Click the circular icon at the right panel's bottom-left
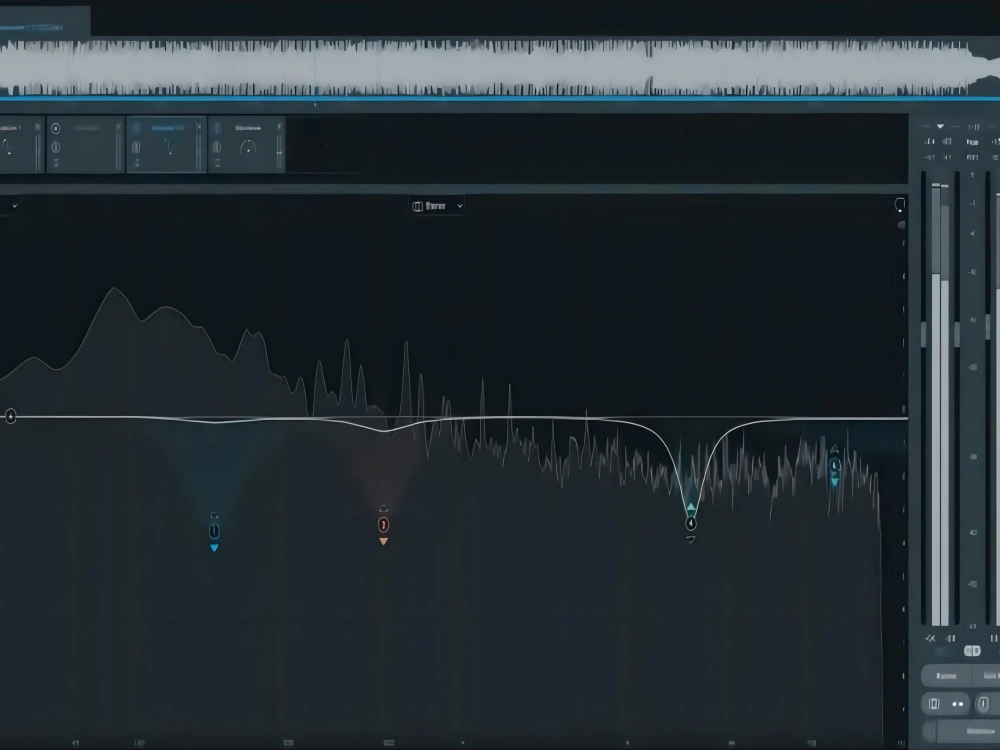This screenshot has width=1000, height=750. point(930,731)
